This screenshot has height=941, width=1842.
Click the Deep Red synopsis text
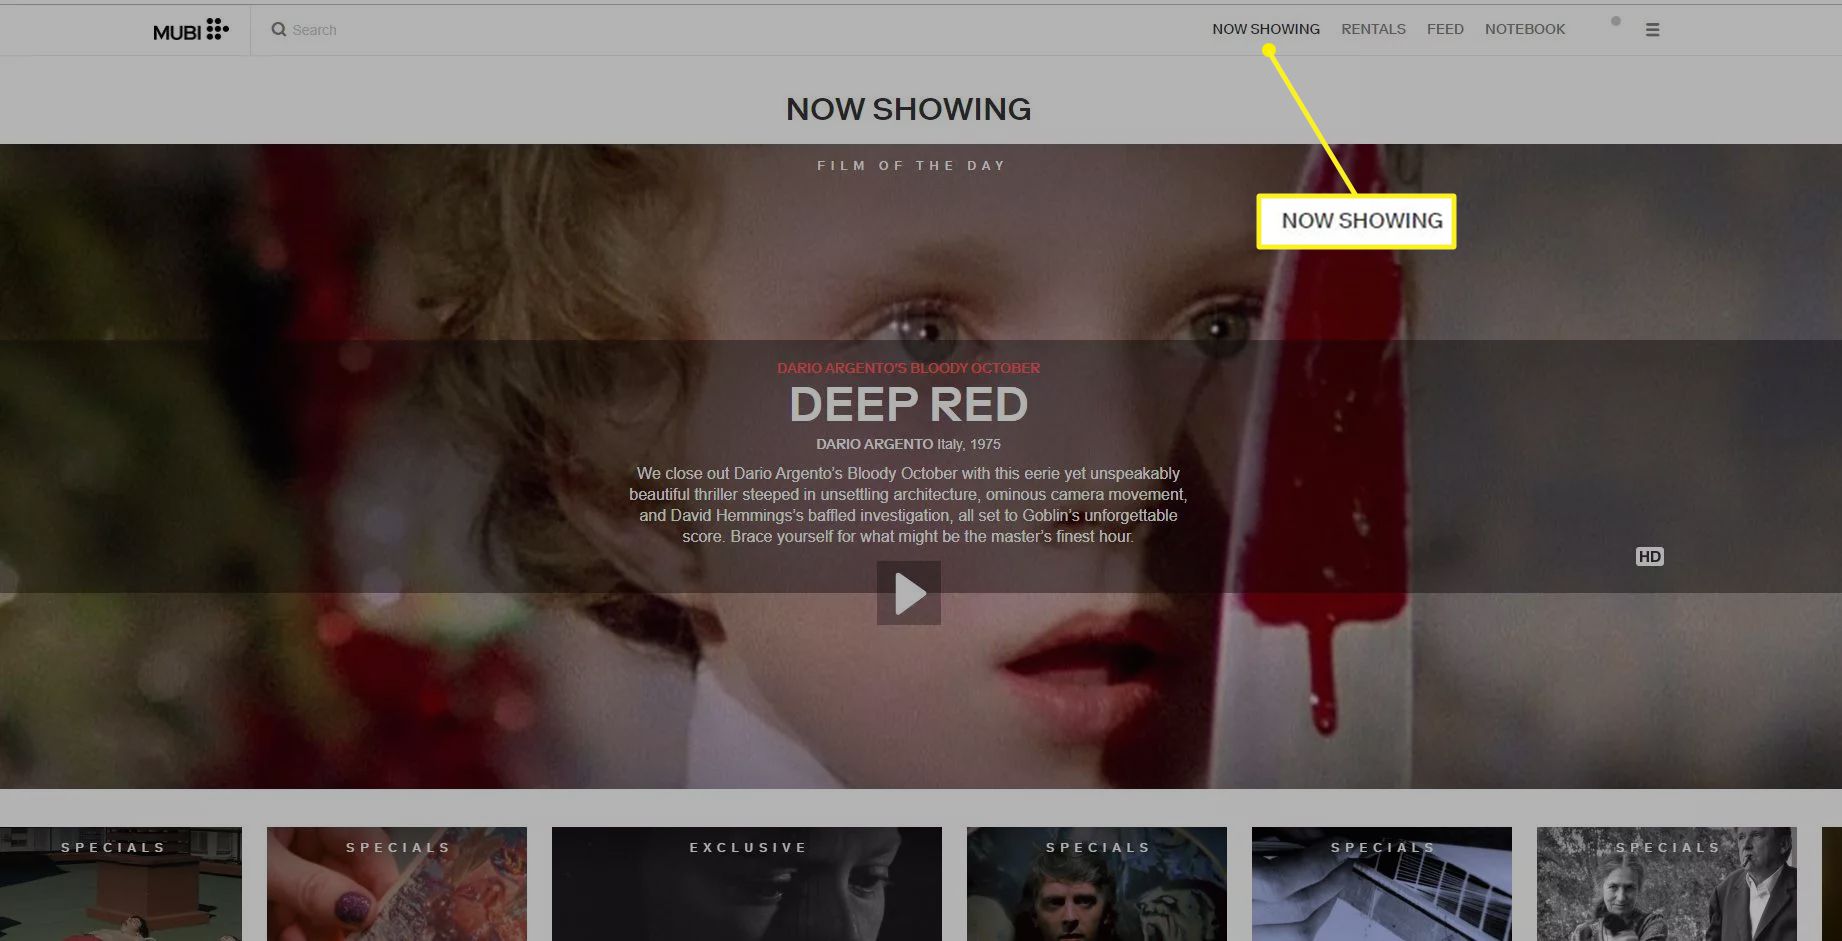coord(908,505)
